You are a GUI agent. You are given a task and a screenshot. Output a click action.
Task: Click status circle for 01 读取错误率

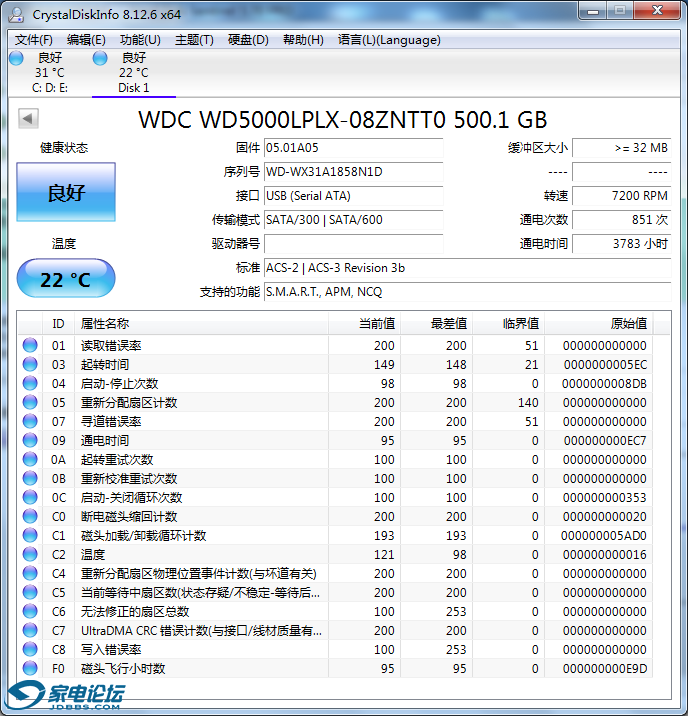point(30,345)
